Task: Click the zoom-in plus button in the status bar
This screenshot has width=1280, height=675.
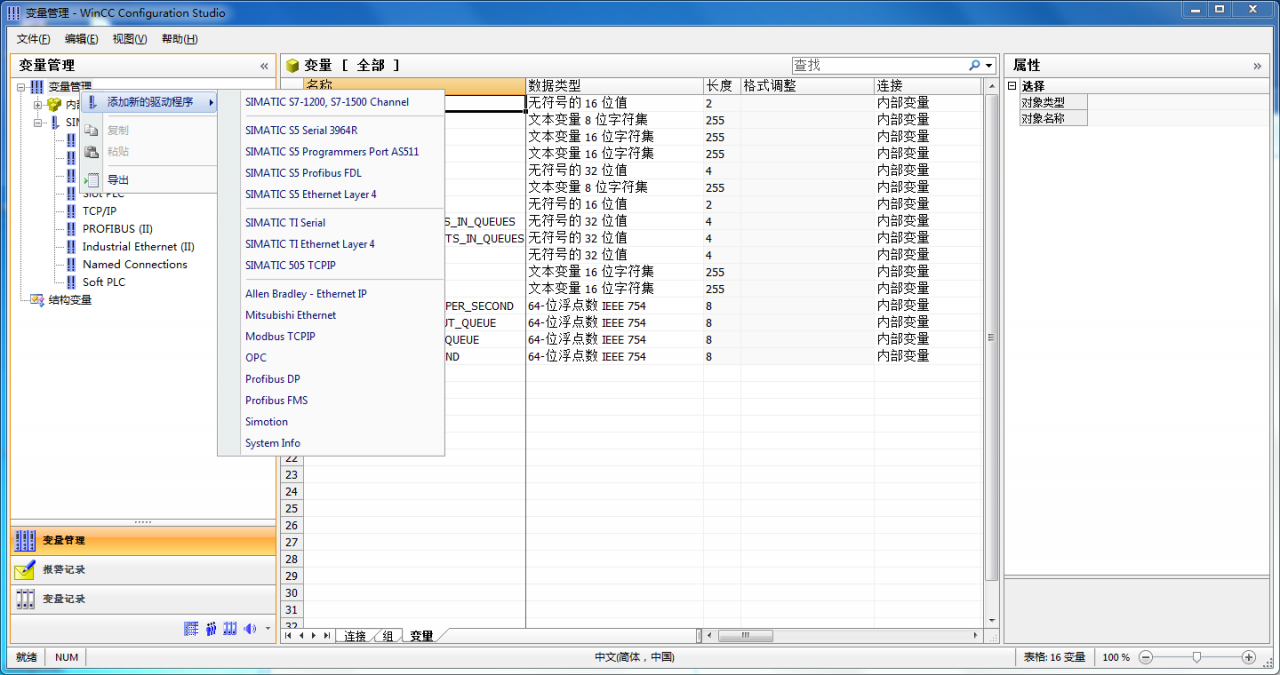Action: pos(1249,657)
